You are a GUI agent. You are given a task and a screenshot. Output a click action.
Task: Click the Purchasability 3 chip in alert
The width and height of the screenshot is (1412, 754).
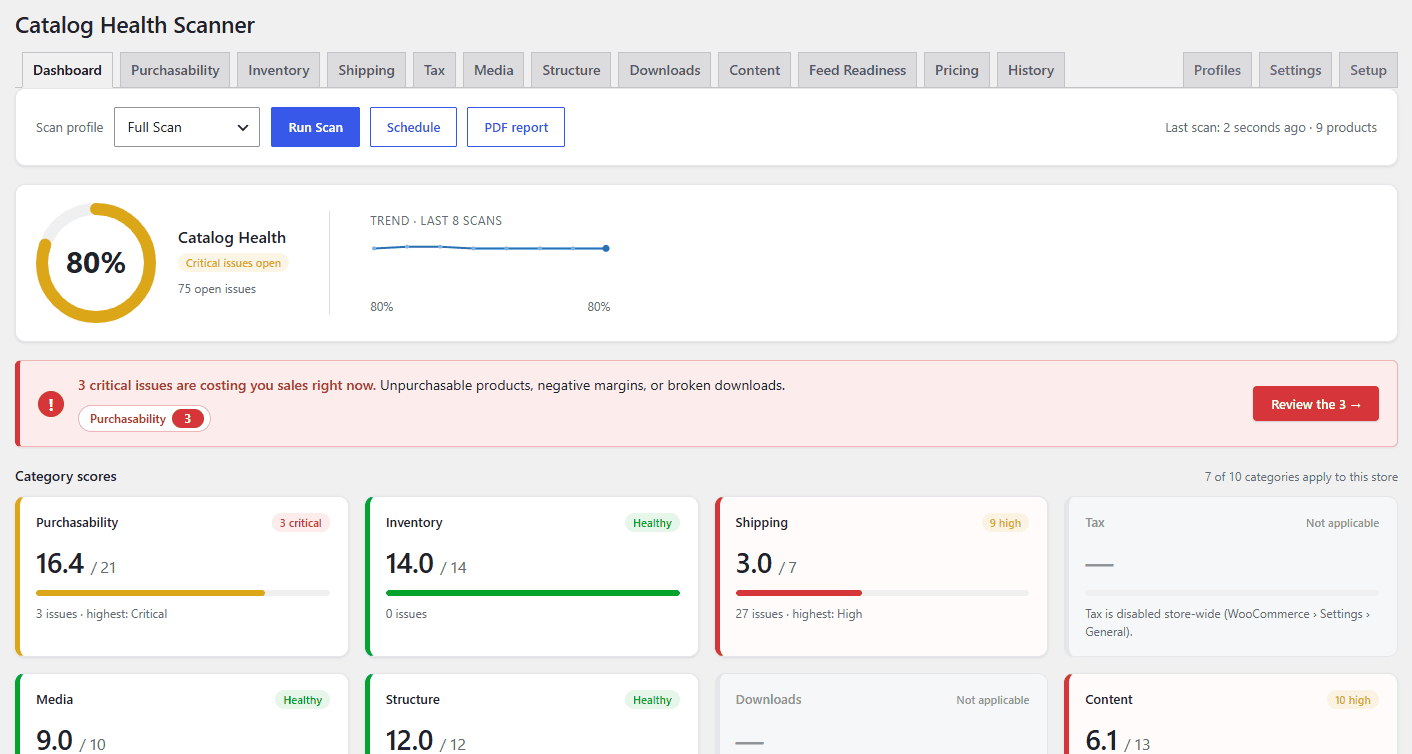144,419
